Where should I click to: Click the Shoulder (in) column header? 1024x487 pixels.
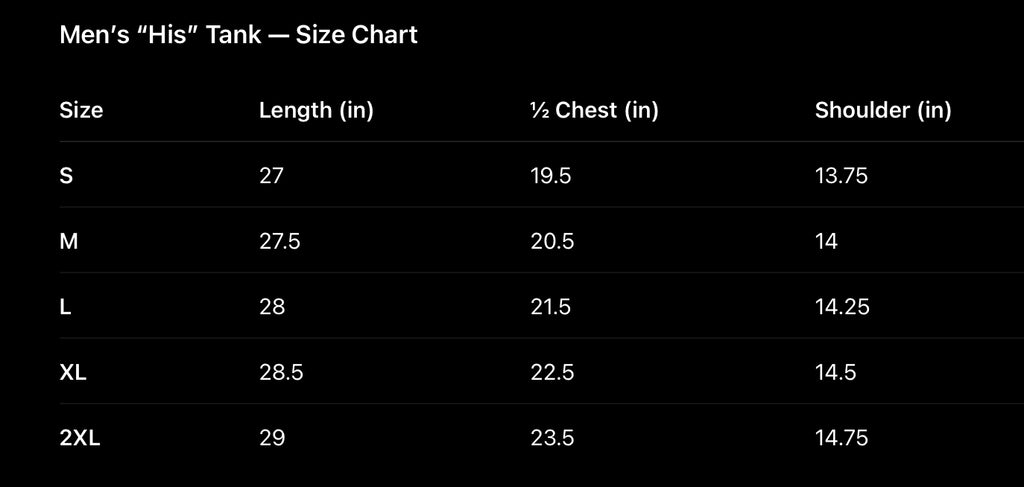(x=883, y=110)
